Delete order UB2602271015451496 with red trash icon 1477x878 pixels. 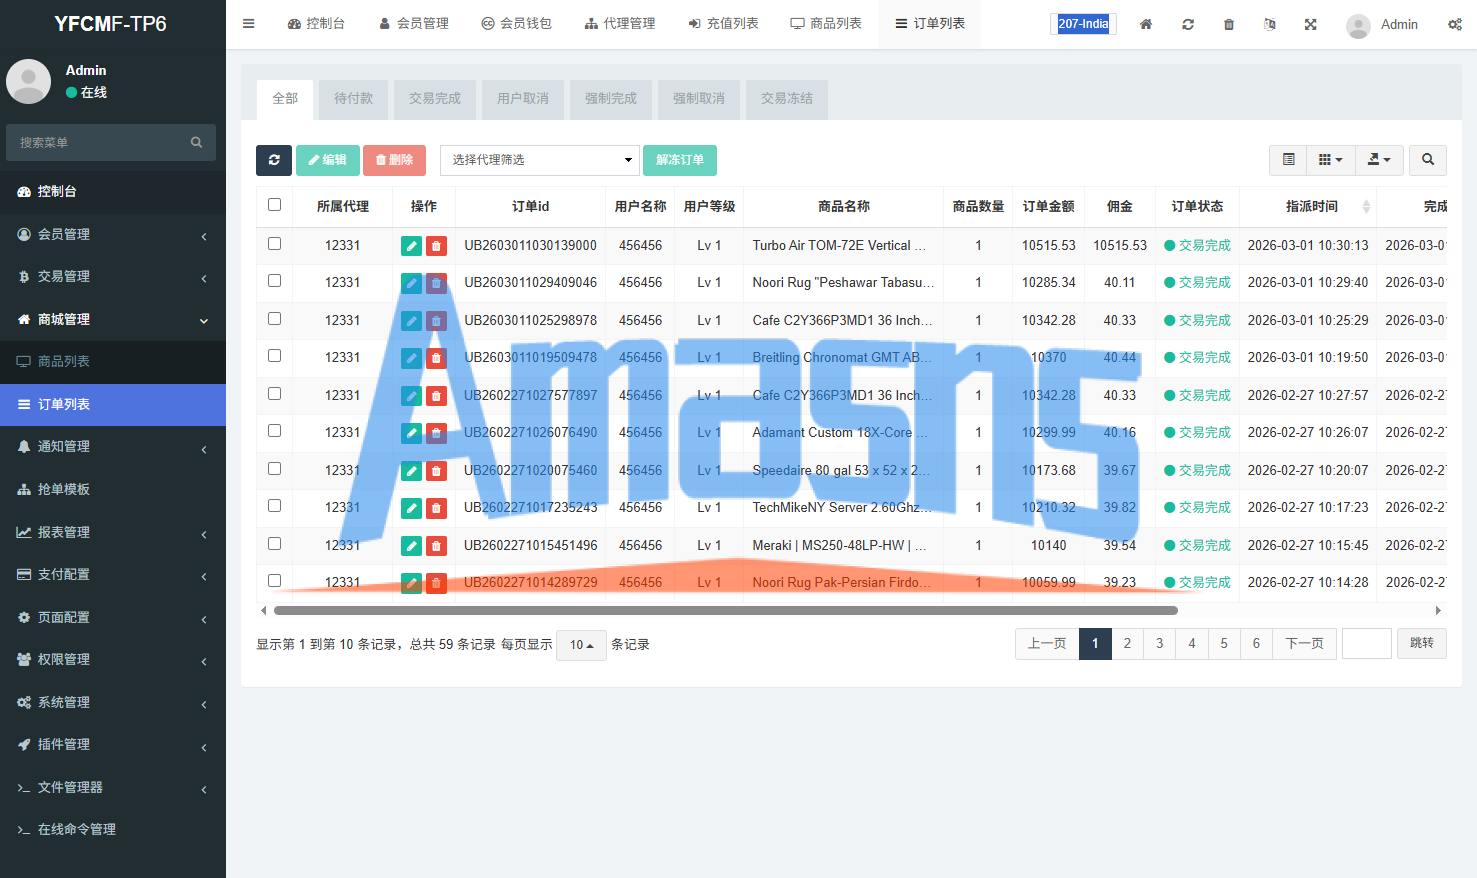pos(436,546)
